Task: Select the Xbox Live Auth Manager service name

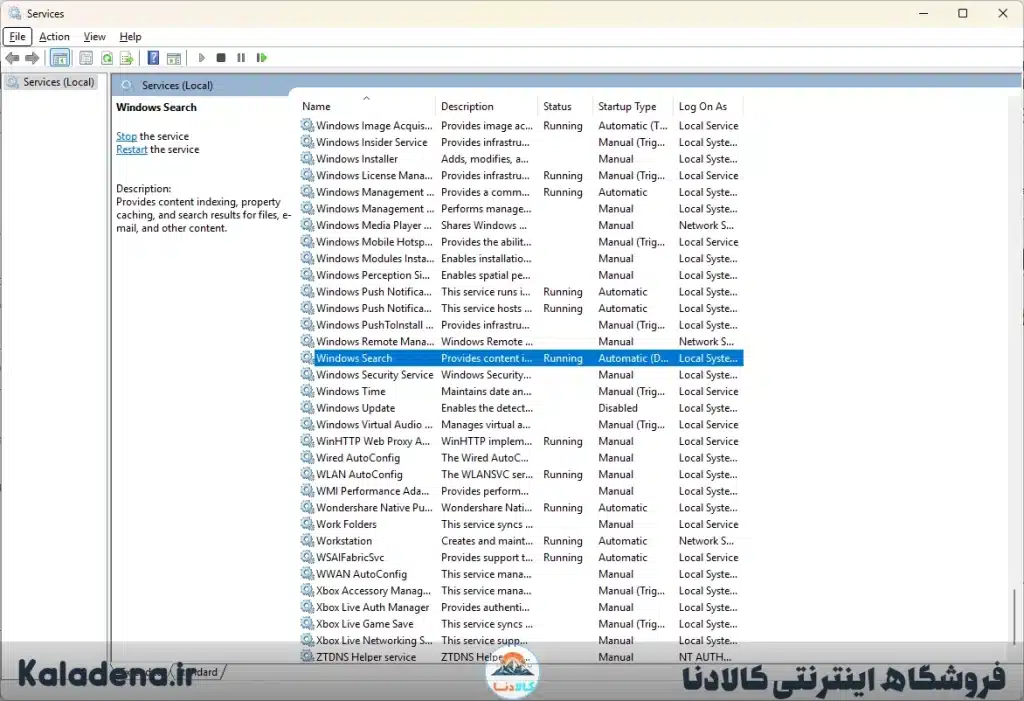Action: [x=373, y=608]
